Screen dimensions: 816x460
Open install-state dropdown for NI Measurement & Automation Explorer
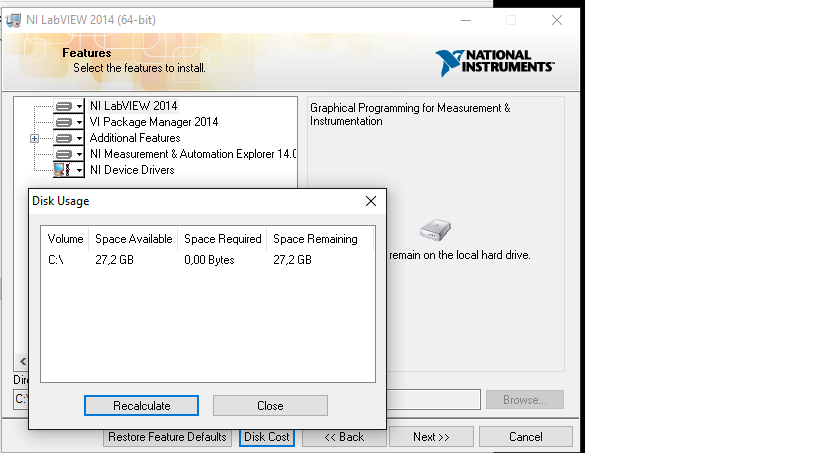[x=69, y=154]
